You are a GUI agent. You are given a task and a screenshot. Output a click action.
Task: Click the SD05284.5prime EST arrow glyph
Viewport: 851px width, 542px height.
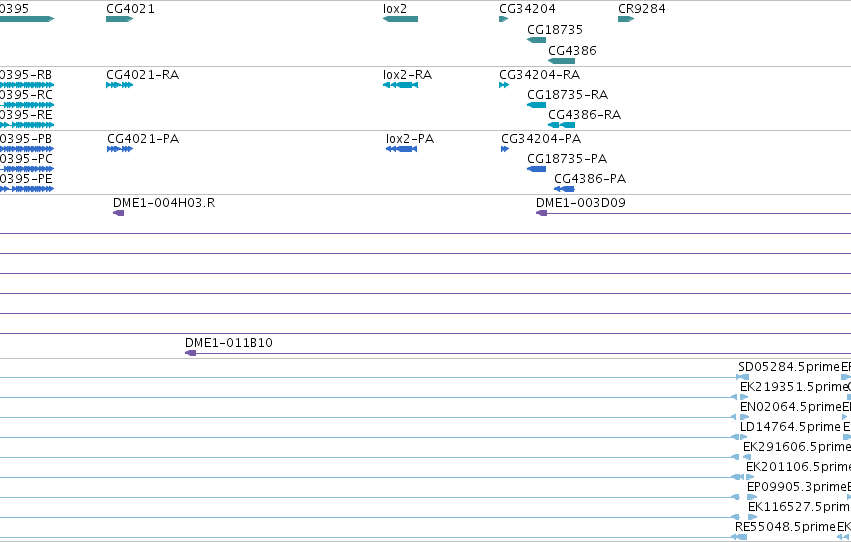click(742, 377)
